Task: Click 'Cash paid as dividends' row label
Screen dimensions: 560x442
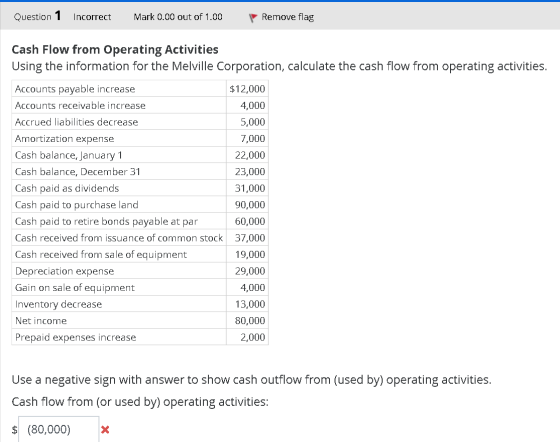Action: 67,188
